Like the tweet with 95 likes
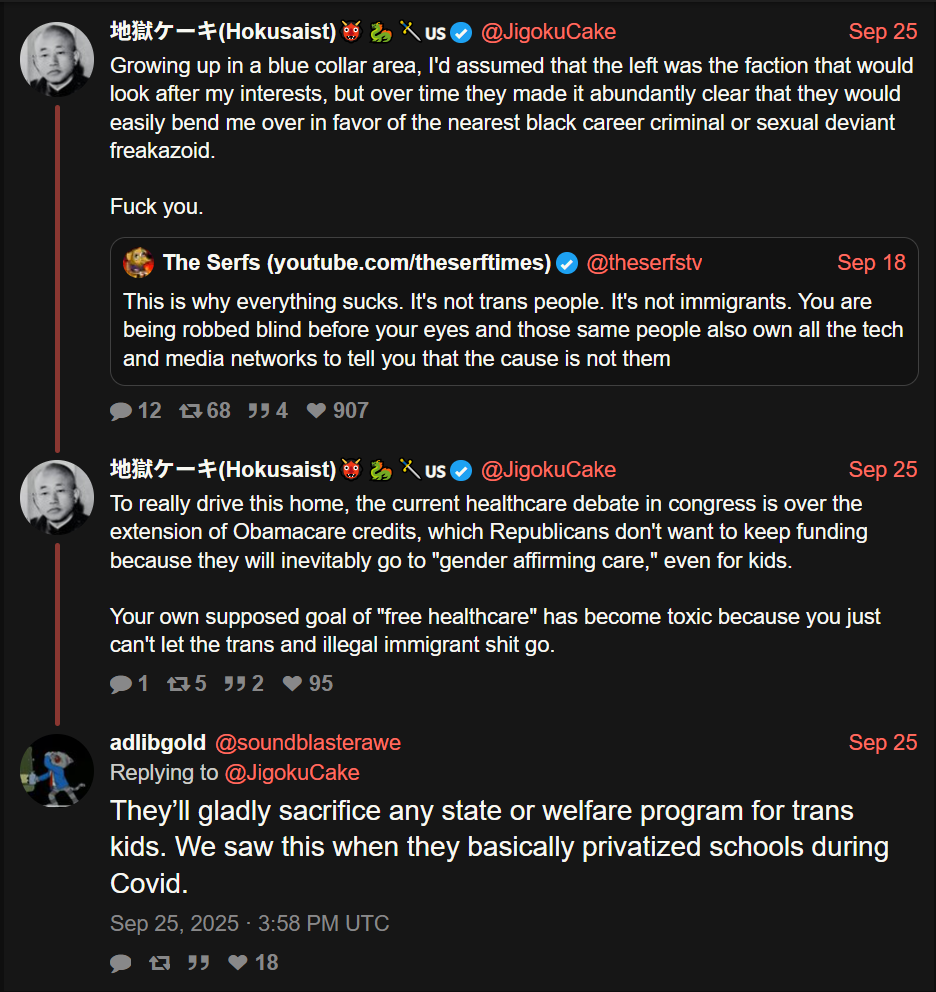The height and width of the screenshot is (992, 936). (x=292, y=684)
